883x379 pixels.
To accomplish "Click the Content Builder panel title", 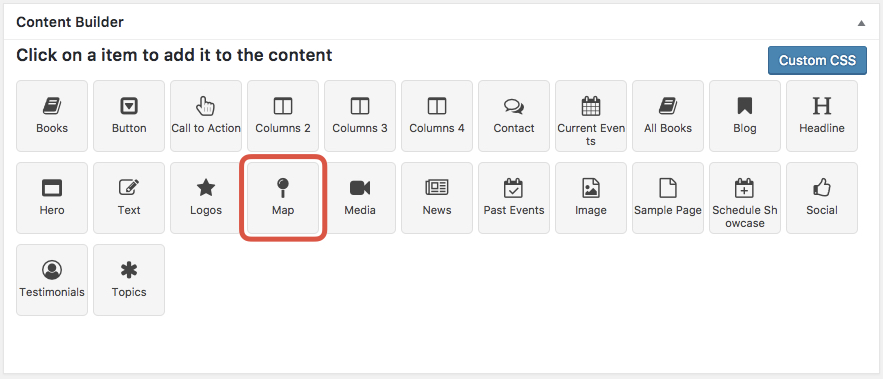I will pos(70,22).
